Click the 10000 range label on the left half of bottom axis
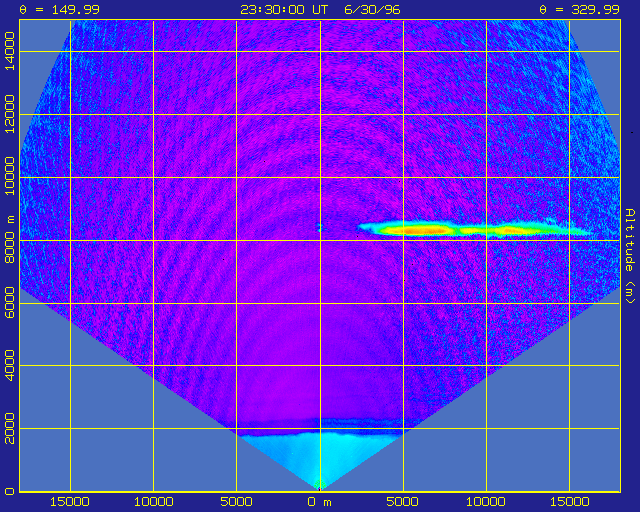Image resolution: width=640 pixels, height=512 pixels. click(153, 502)
